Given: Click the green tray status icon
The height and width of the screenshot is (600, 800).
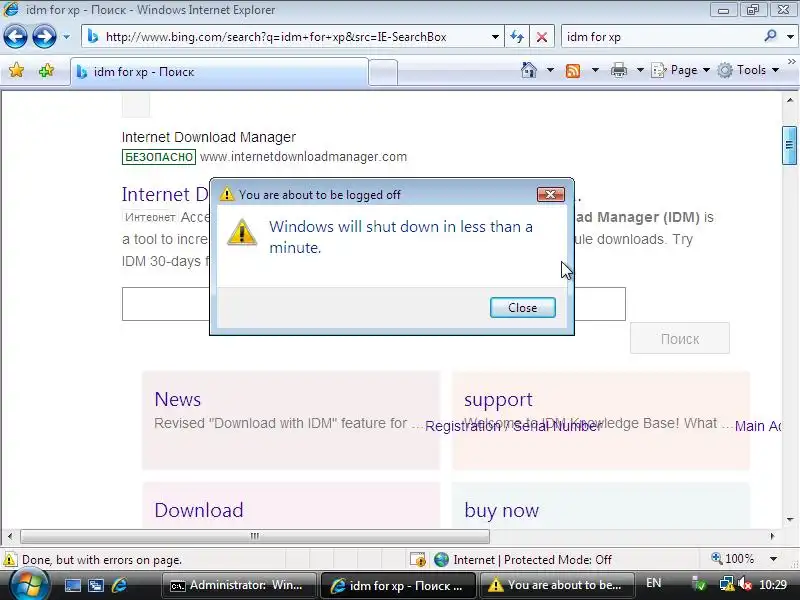Looking at the screenshot, I should (700, 585).
